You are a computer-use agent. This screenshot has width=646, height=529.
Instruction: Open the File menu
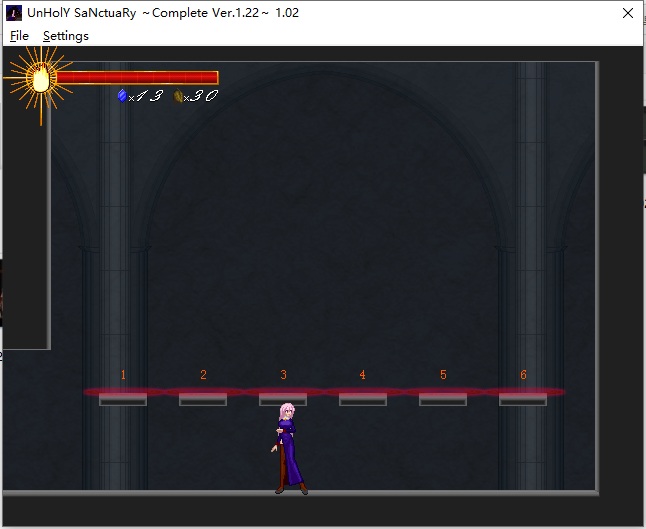coord(19,36)
